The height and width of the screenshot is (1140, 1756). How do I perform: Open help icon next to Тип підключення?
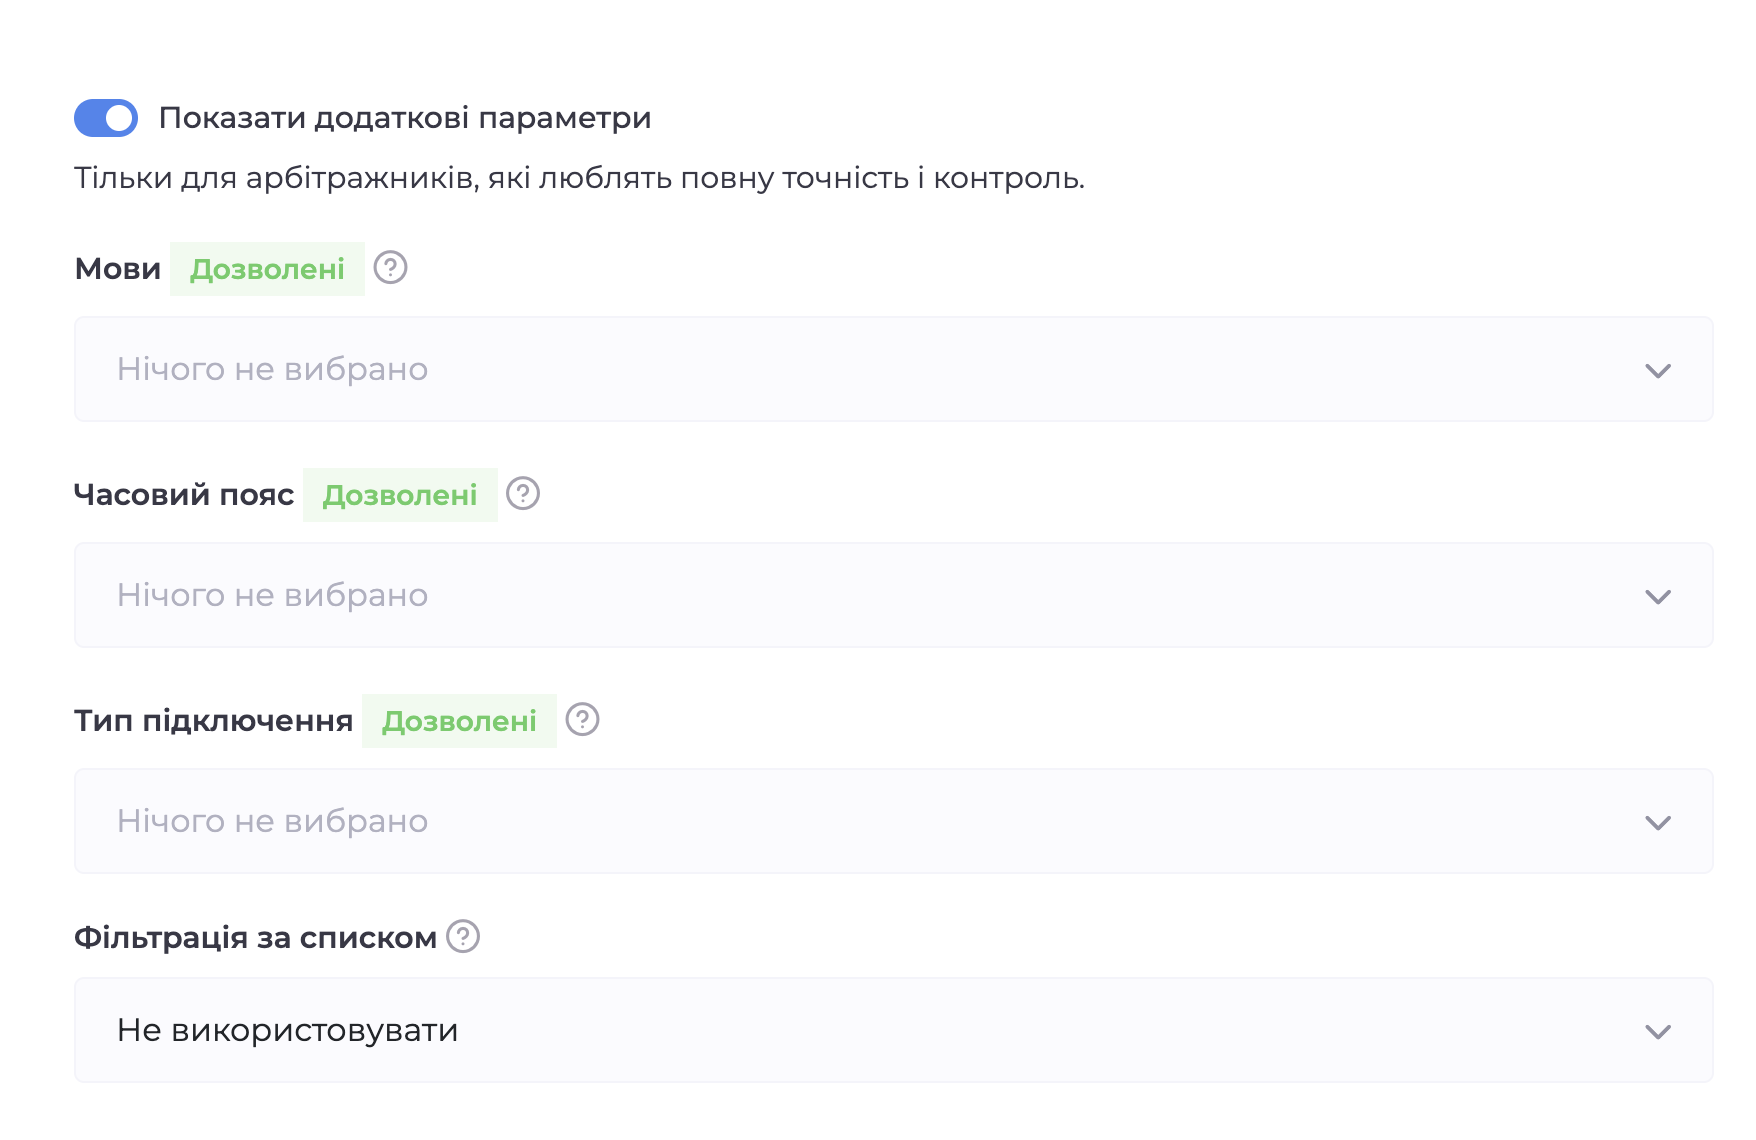[x=581, y=719]
